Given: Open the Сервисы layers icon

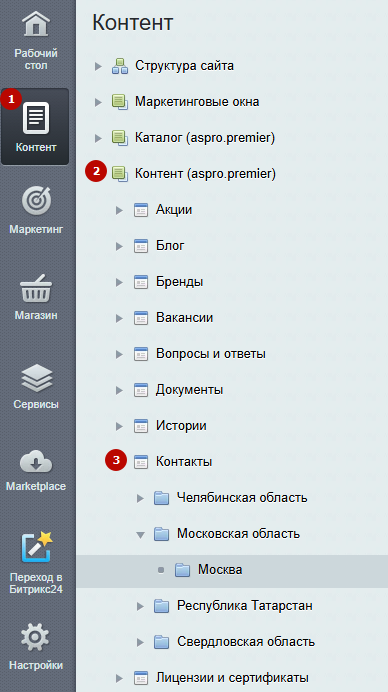Looking at the screenshot, I should pyautogui.click(x=36, y=378).
